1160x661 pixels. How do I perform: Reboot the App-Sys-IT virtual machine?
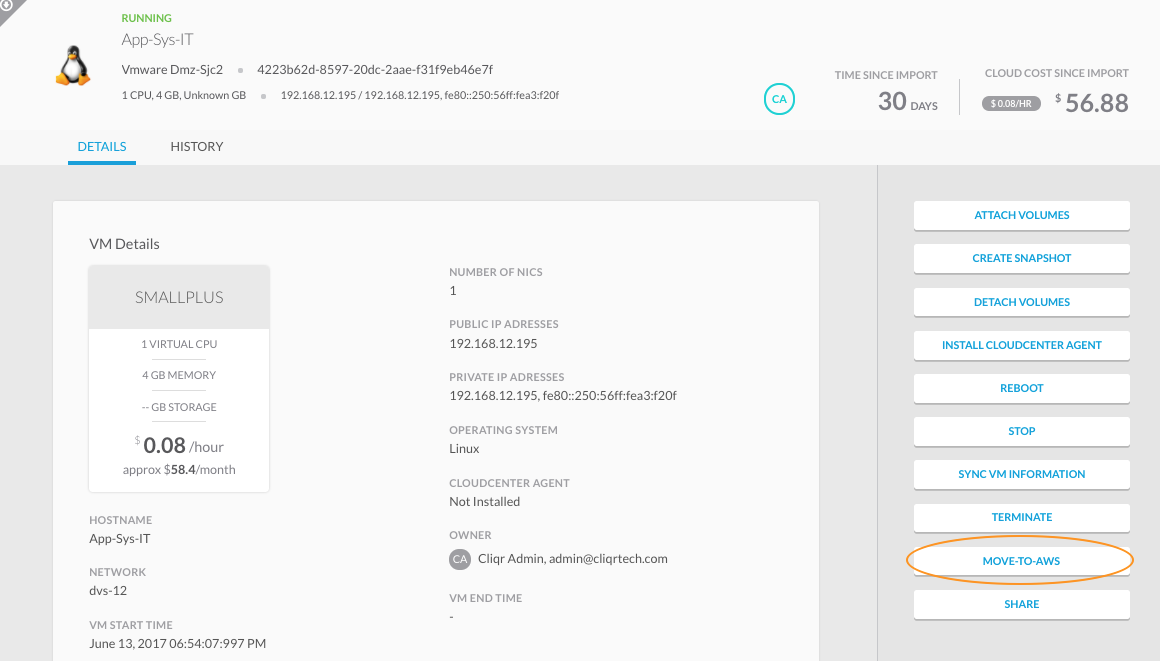click(x=1021, y=388)
